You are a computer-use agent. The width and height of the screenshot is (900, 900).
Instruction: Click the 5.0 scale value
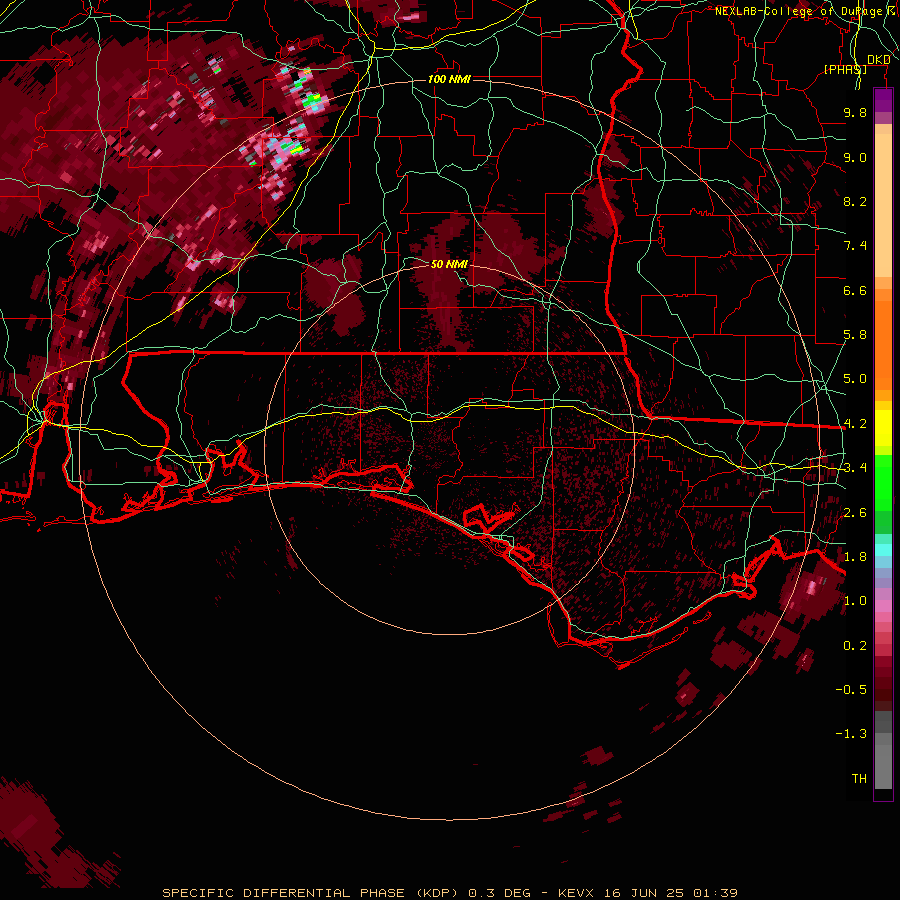855,379
